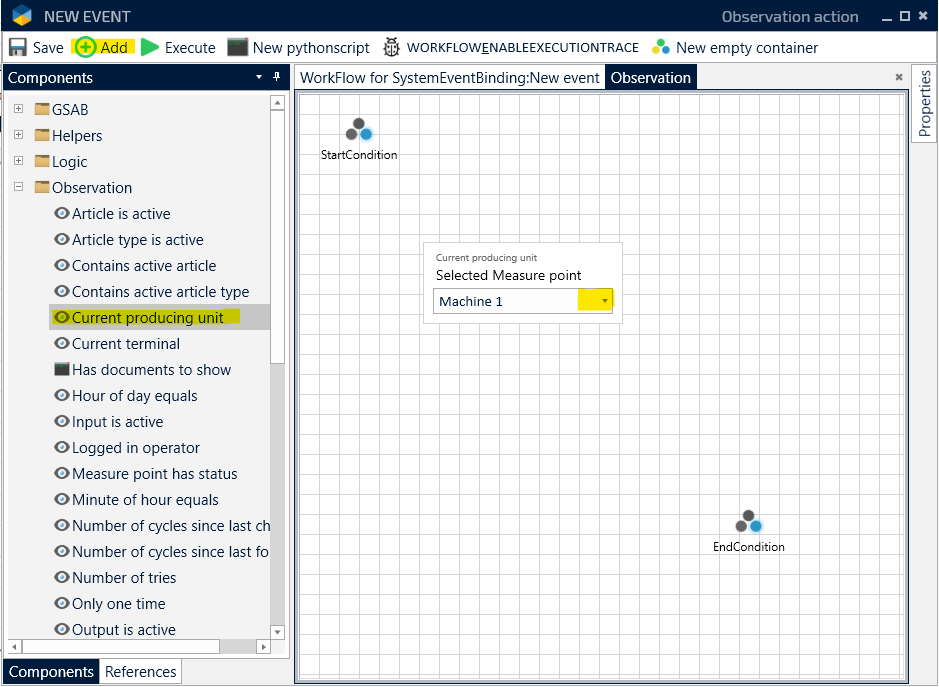
Task: Open the Selected Measure point dropdown
Action: click(x=604, y=301)
